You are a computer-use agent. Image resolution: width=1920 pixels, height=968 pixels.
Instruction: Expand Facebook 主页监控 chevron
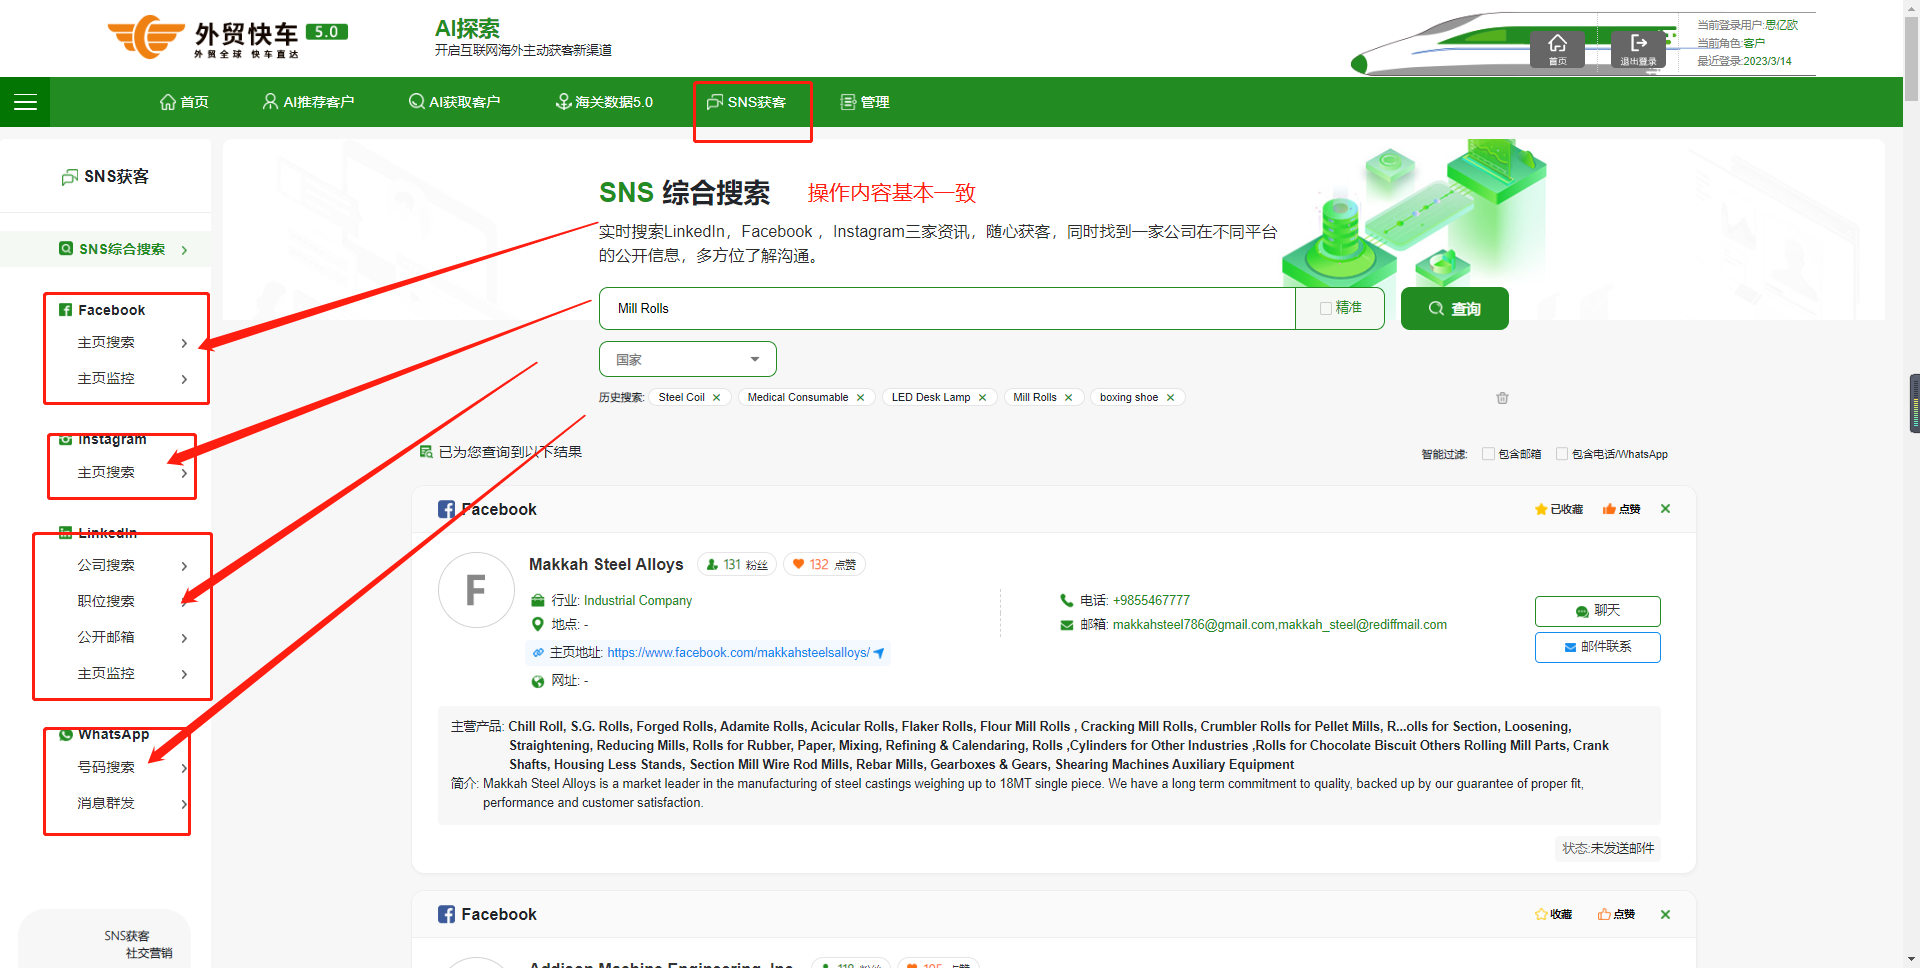tap(184, 379)
